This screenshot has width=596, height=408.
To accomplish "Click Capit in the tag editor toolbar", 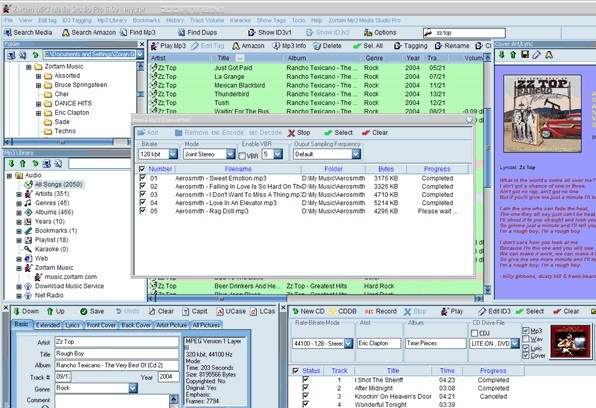I will [x=195, y=311].
